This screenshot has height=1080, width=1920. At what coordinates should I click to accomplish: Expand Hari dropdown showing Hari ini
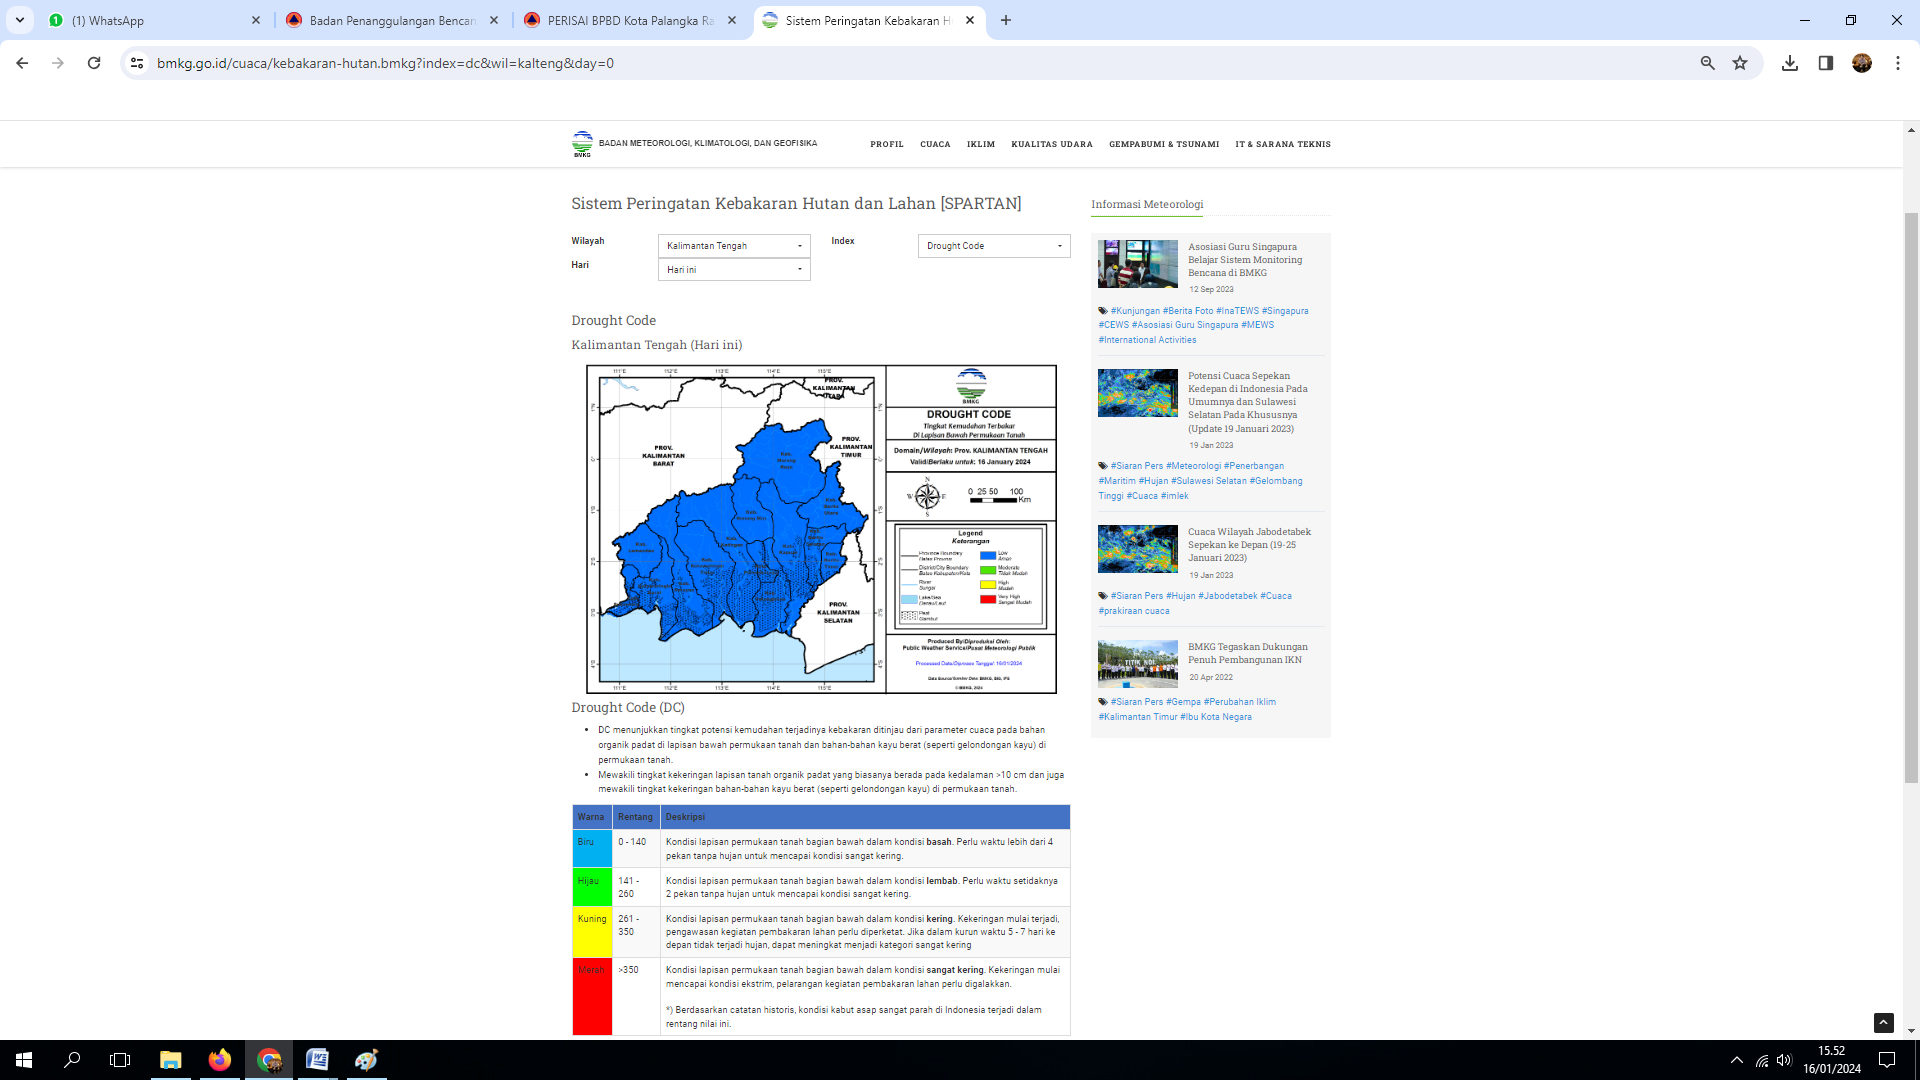coord(734,270)
